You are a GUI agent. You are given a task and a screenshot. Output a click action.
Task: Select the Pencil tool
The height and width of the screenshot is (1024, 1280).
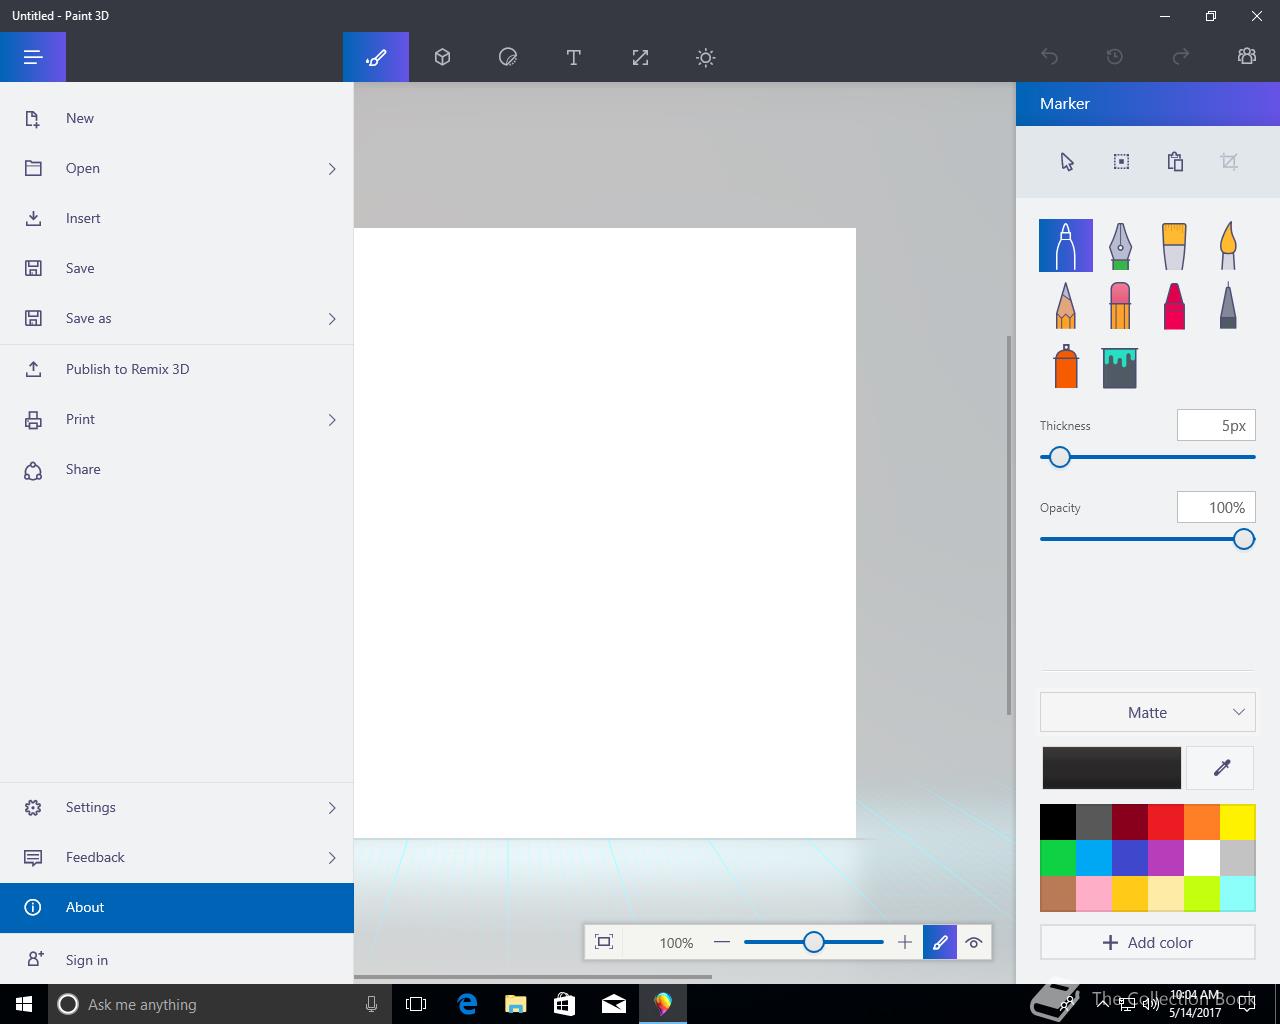(x=1066, y=305)
